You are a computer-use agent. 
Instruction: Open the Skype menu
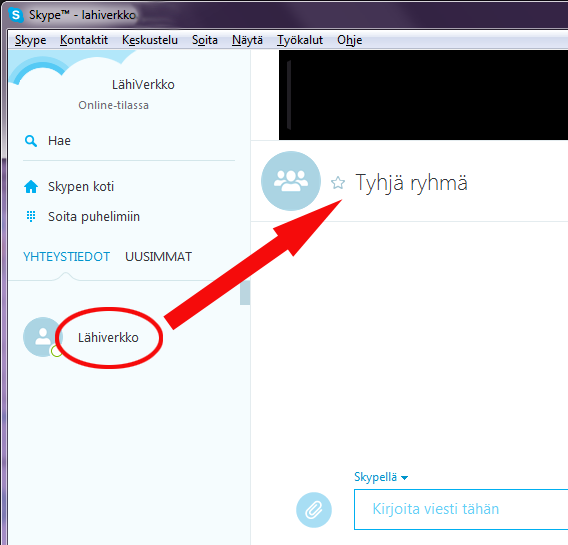coord(30,40)
